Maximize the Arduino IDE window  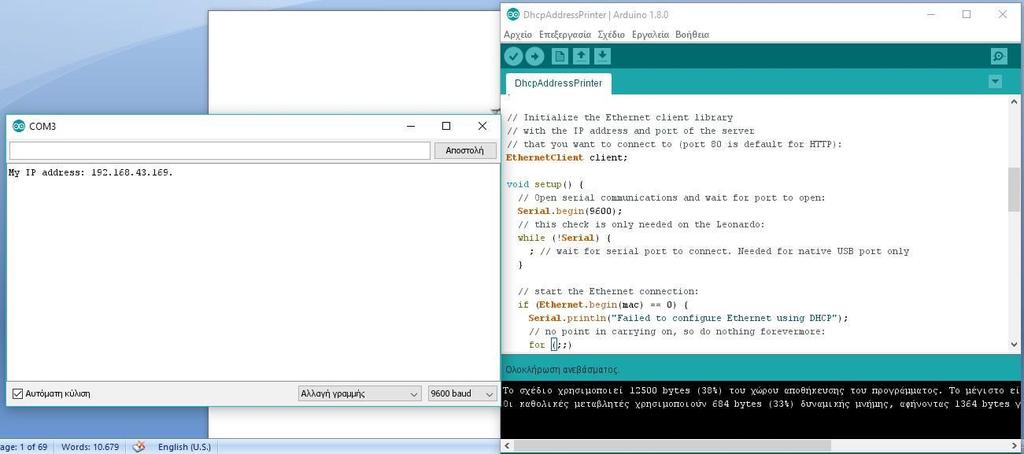967,14
